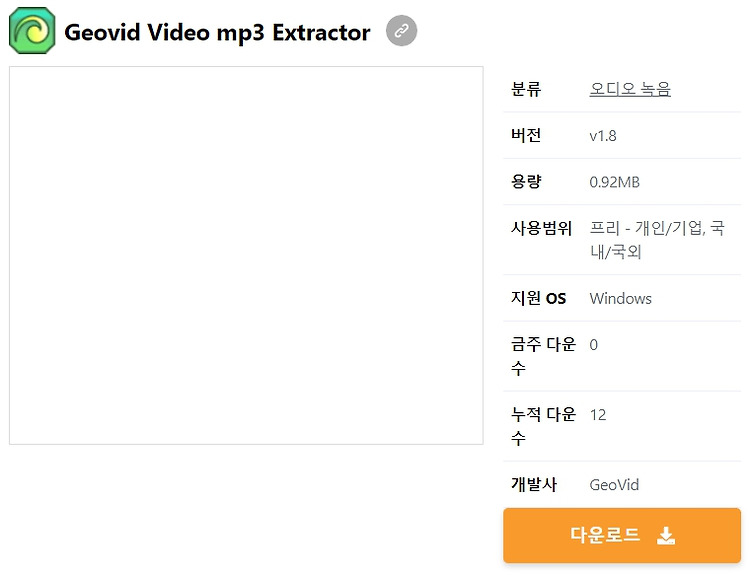
Task: Click the 지원 OS label
Action: coord(539,299)
